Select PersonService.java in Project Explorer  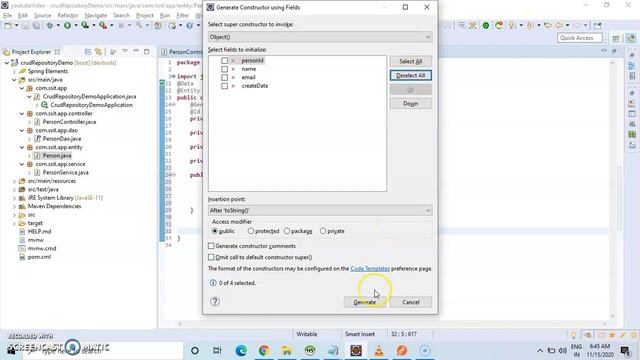pyautogui.click(x=65, y=172)
